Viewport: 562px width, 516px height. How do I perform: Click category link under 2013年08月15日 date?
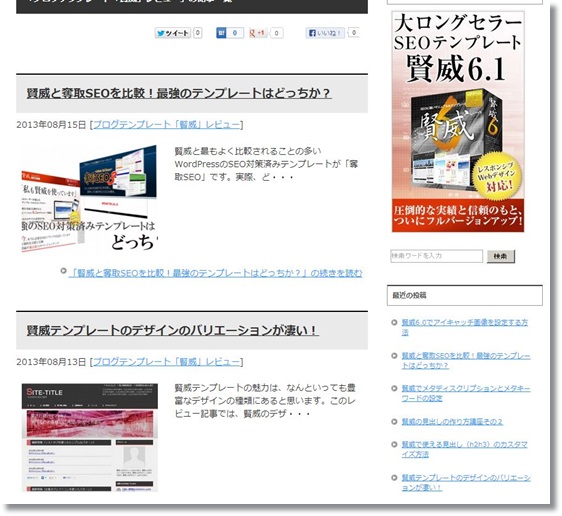[x=167, y=125]
